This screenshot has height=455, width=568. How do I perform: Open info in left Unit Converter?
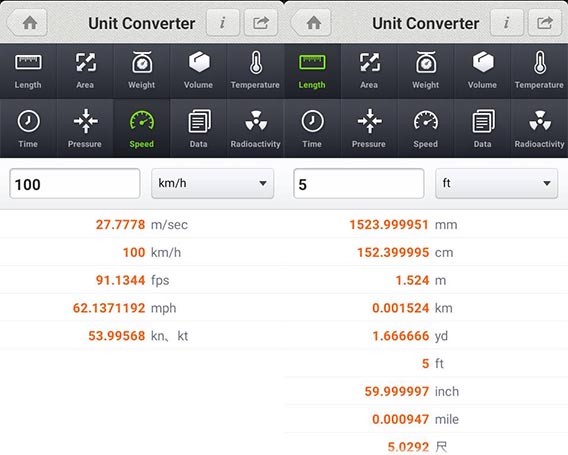[x=223, y=23]
